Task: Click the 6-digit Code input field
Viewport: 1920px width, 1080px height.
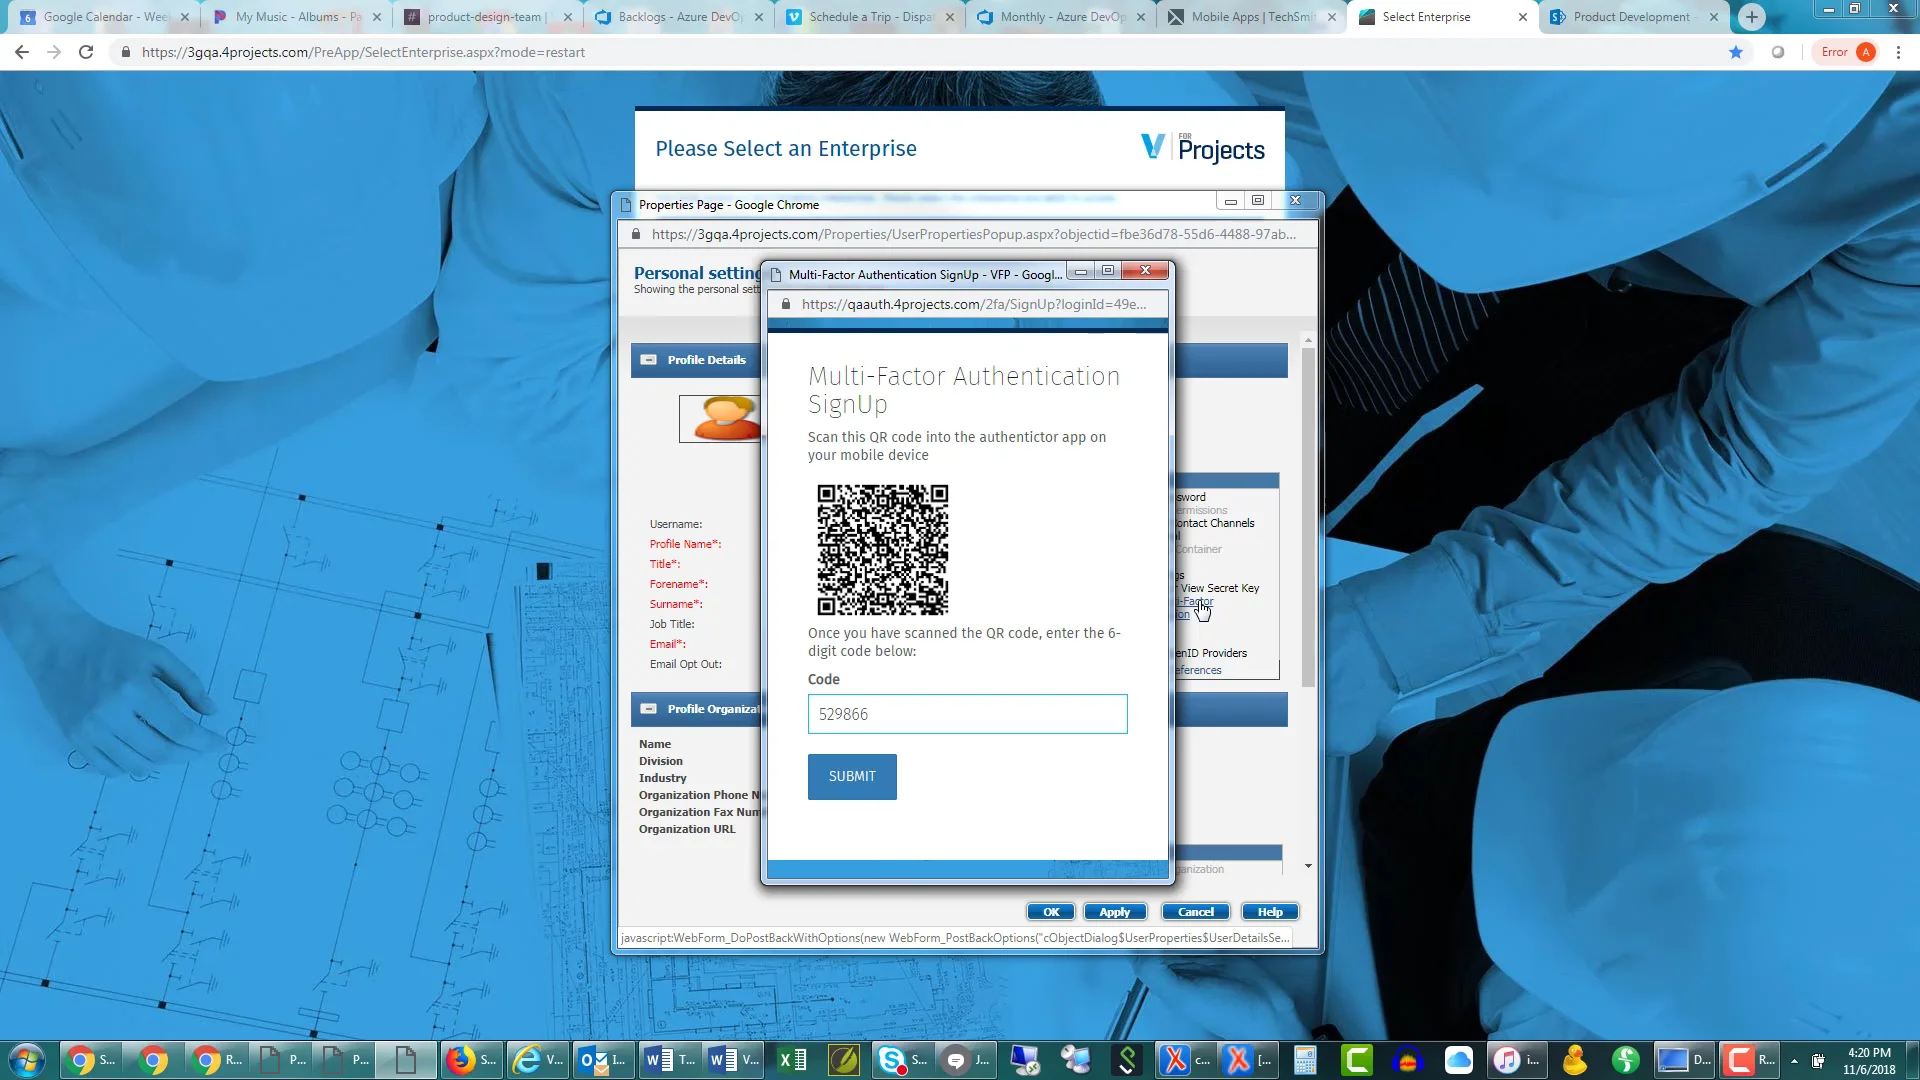Action: [966, 714]
